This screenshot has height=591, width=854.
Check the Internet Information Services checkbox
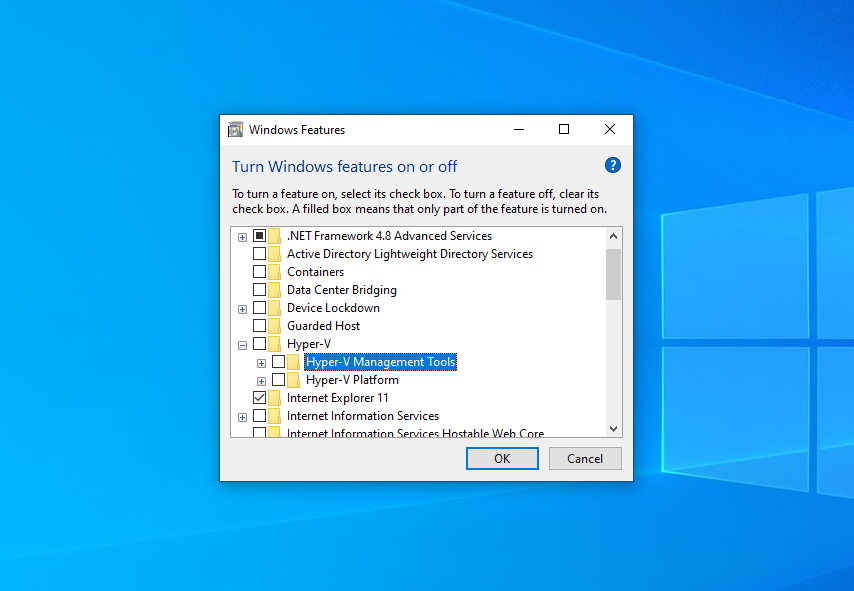[259, 416]
